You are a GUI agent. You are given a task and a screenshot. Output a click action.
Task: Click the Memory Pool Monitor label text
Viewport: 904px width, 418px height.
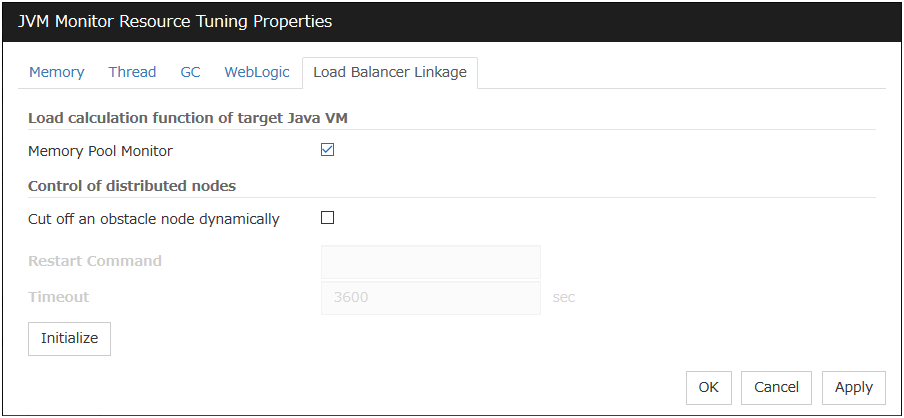point(100,151)
